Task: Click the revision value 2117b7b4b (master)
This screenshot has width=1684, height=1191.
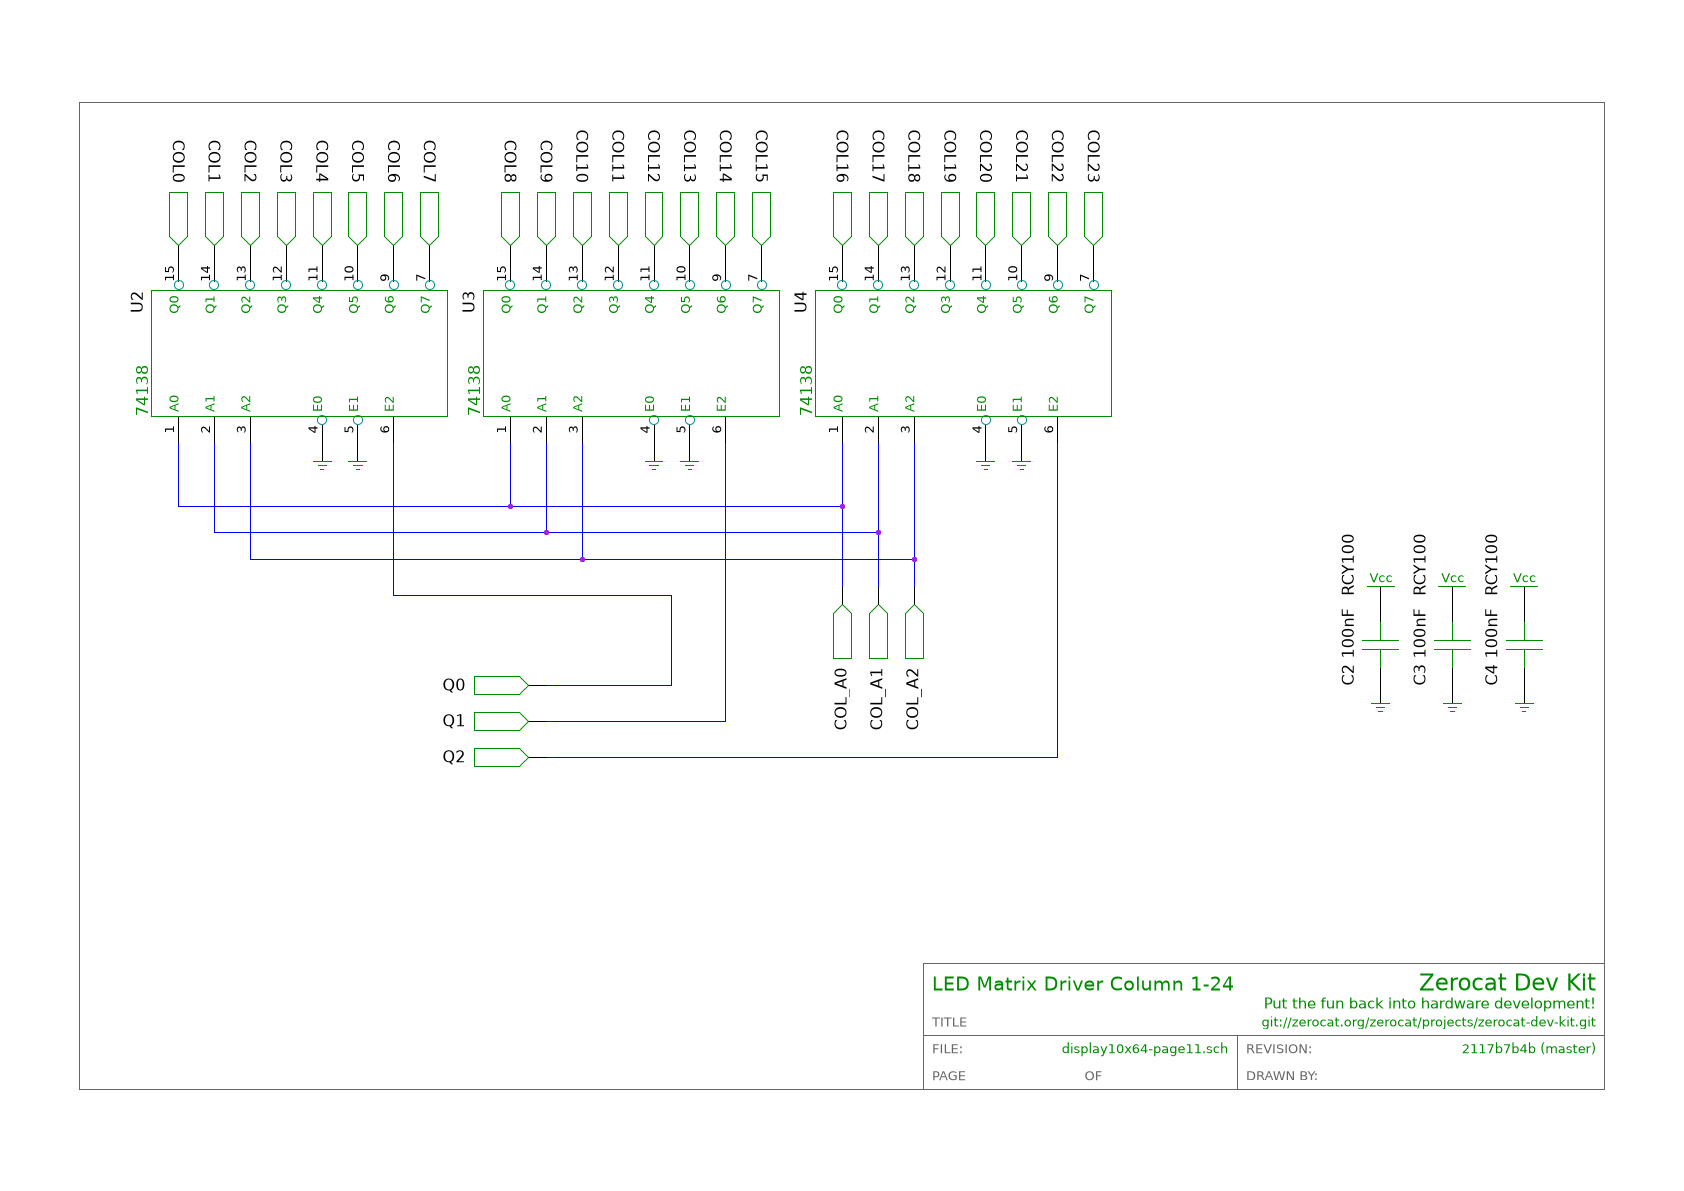Action: (x=1529, y=1049)
